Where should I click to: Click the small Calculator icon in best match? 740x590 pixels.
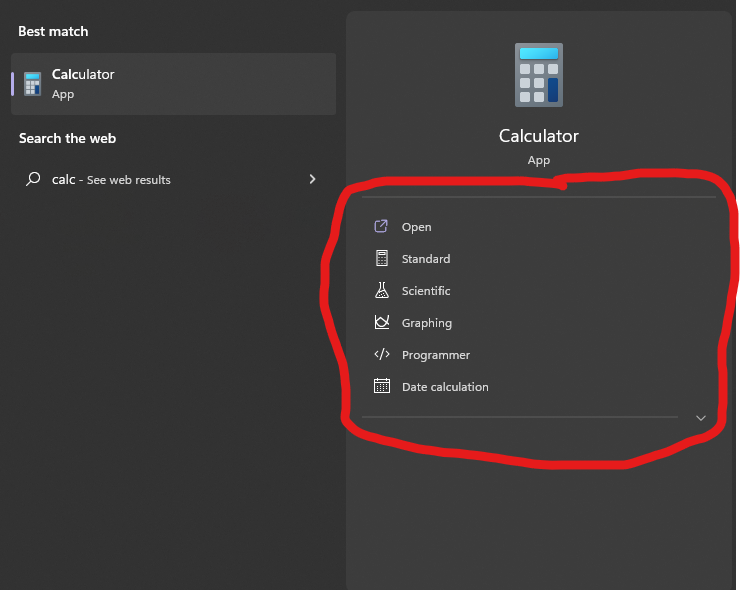(33, 84)
